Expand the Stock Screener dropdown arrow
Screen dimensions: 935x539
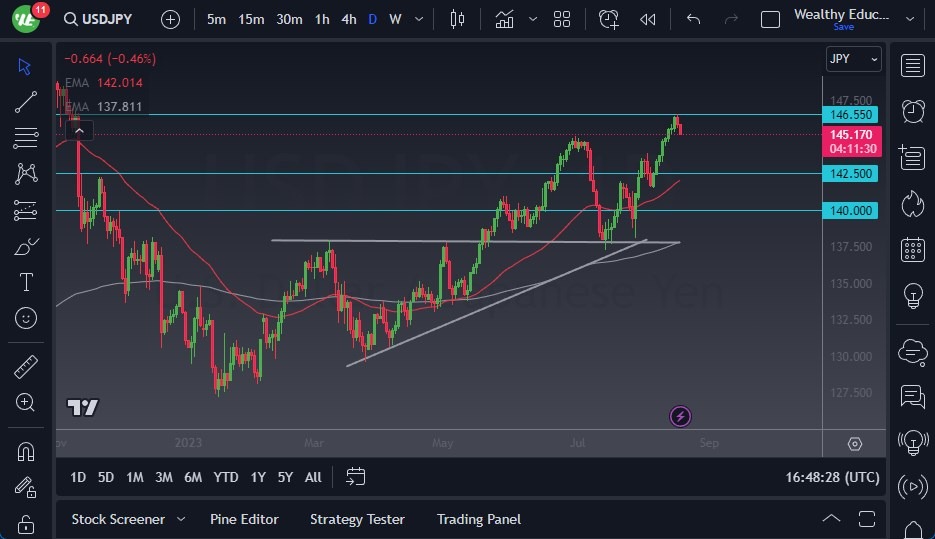(x=181, y=519)
